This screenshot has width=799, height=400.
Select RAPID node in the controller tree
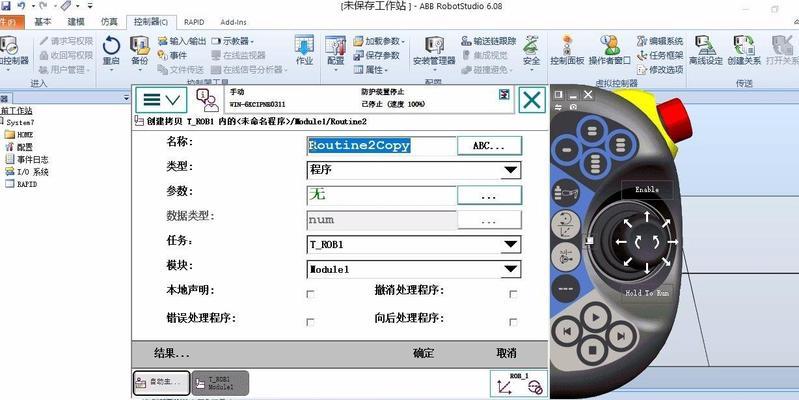[20, 184]
